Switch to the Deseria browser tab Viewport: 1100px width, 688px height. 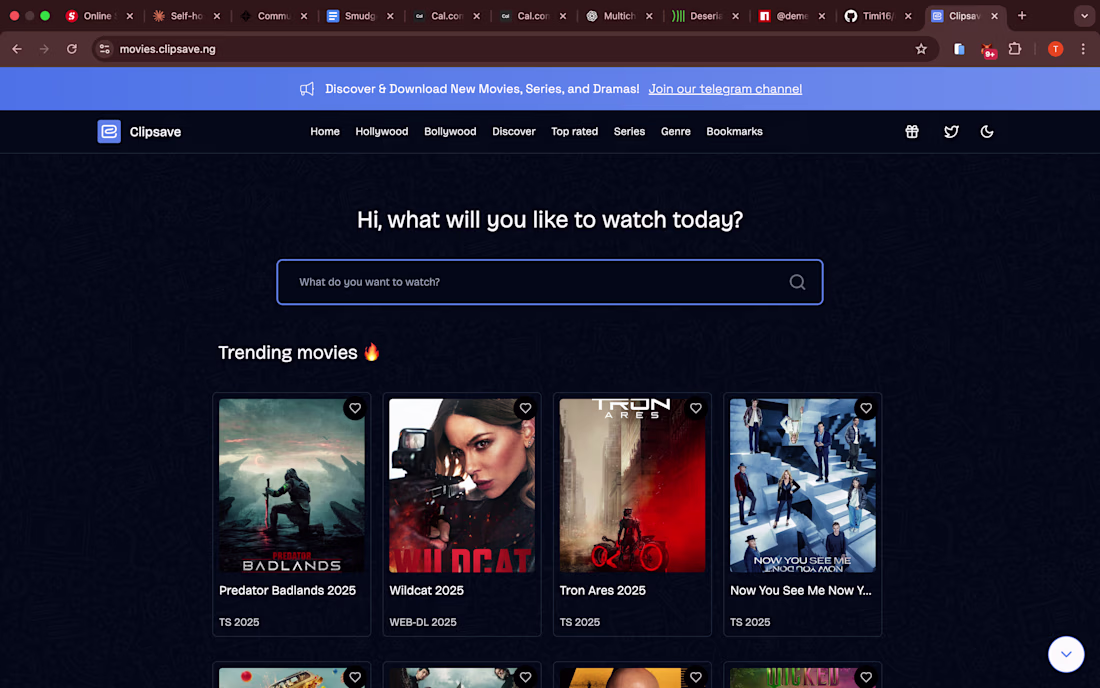click(705, 15)
